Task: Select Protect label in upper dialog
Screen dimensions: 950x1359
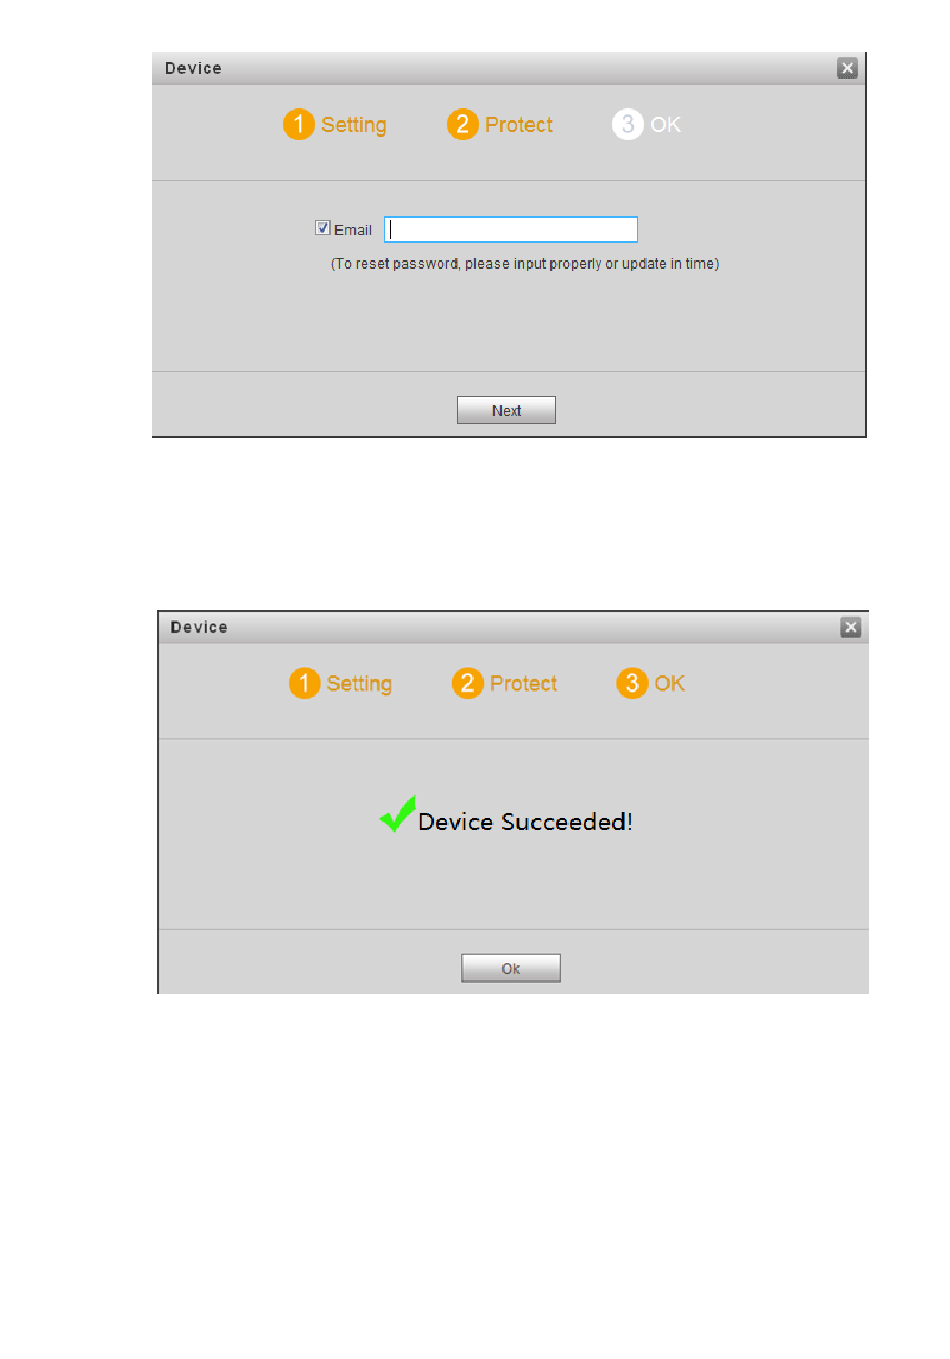Action: point(519,125)
